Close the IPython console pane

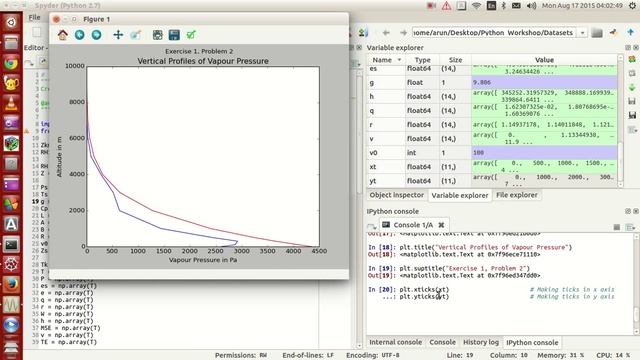tap(636, 211)
